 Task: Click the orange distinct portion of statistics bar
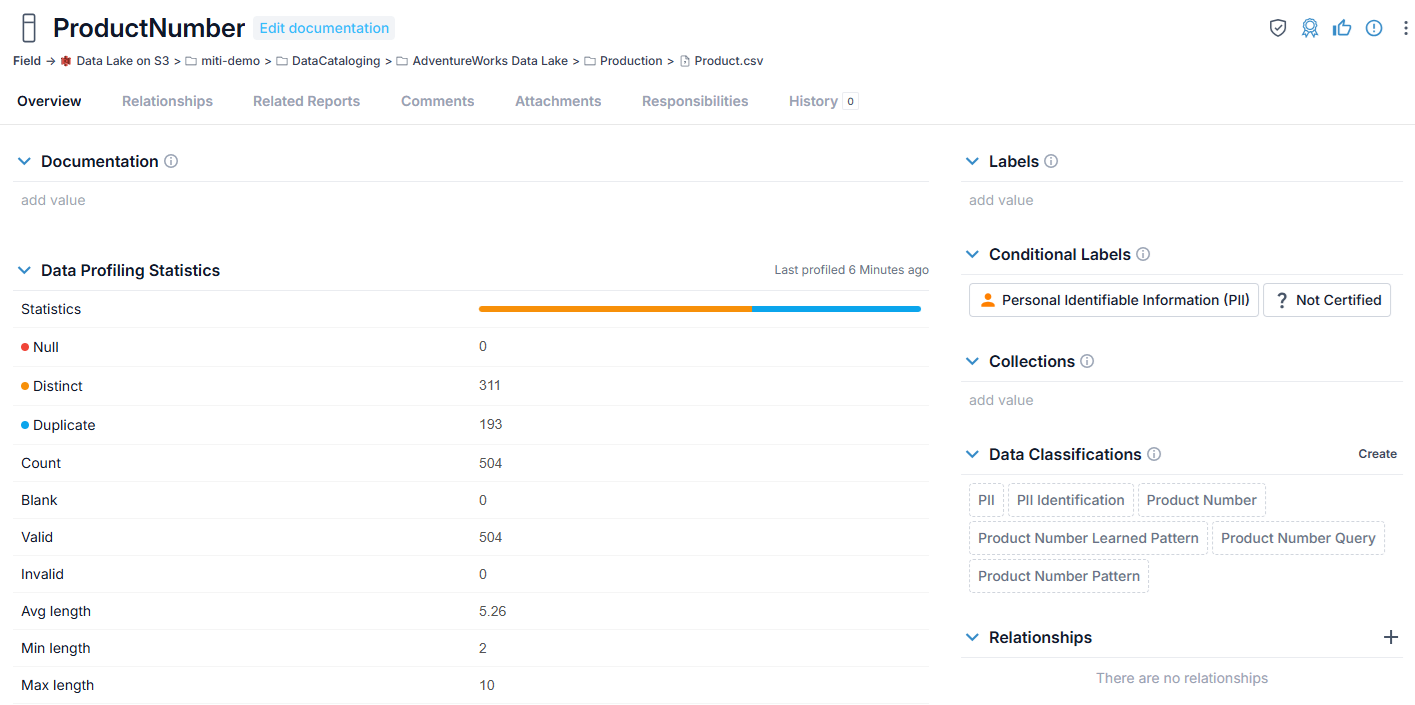pos(615,309)
